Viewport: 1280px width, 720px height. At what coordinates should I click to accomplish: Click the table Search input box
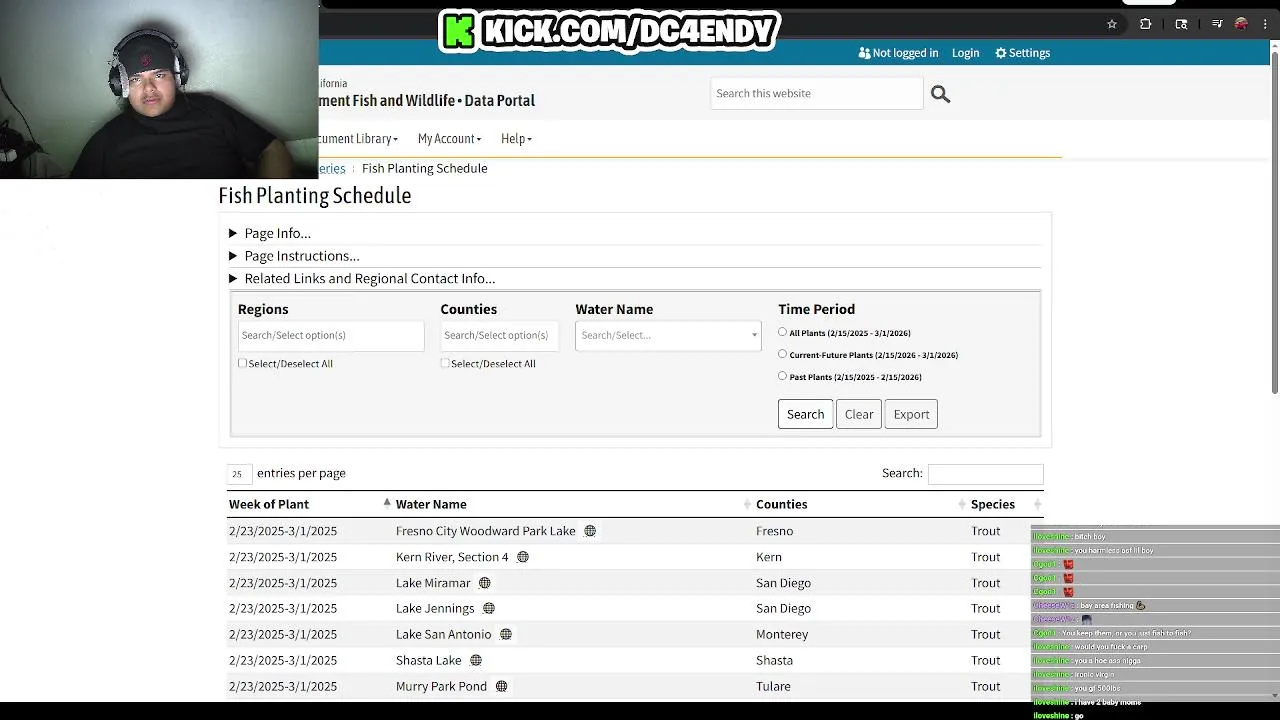pos(985,474)
